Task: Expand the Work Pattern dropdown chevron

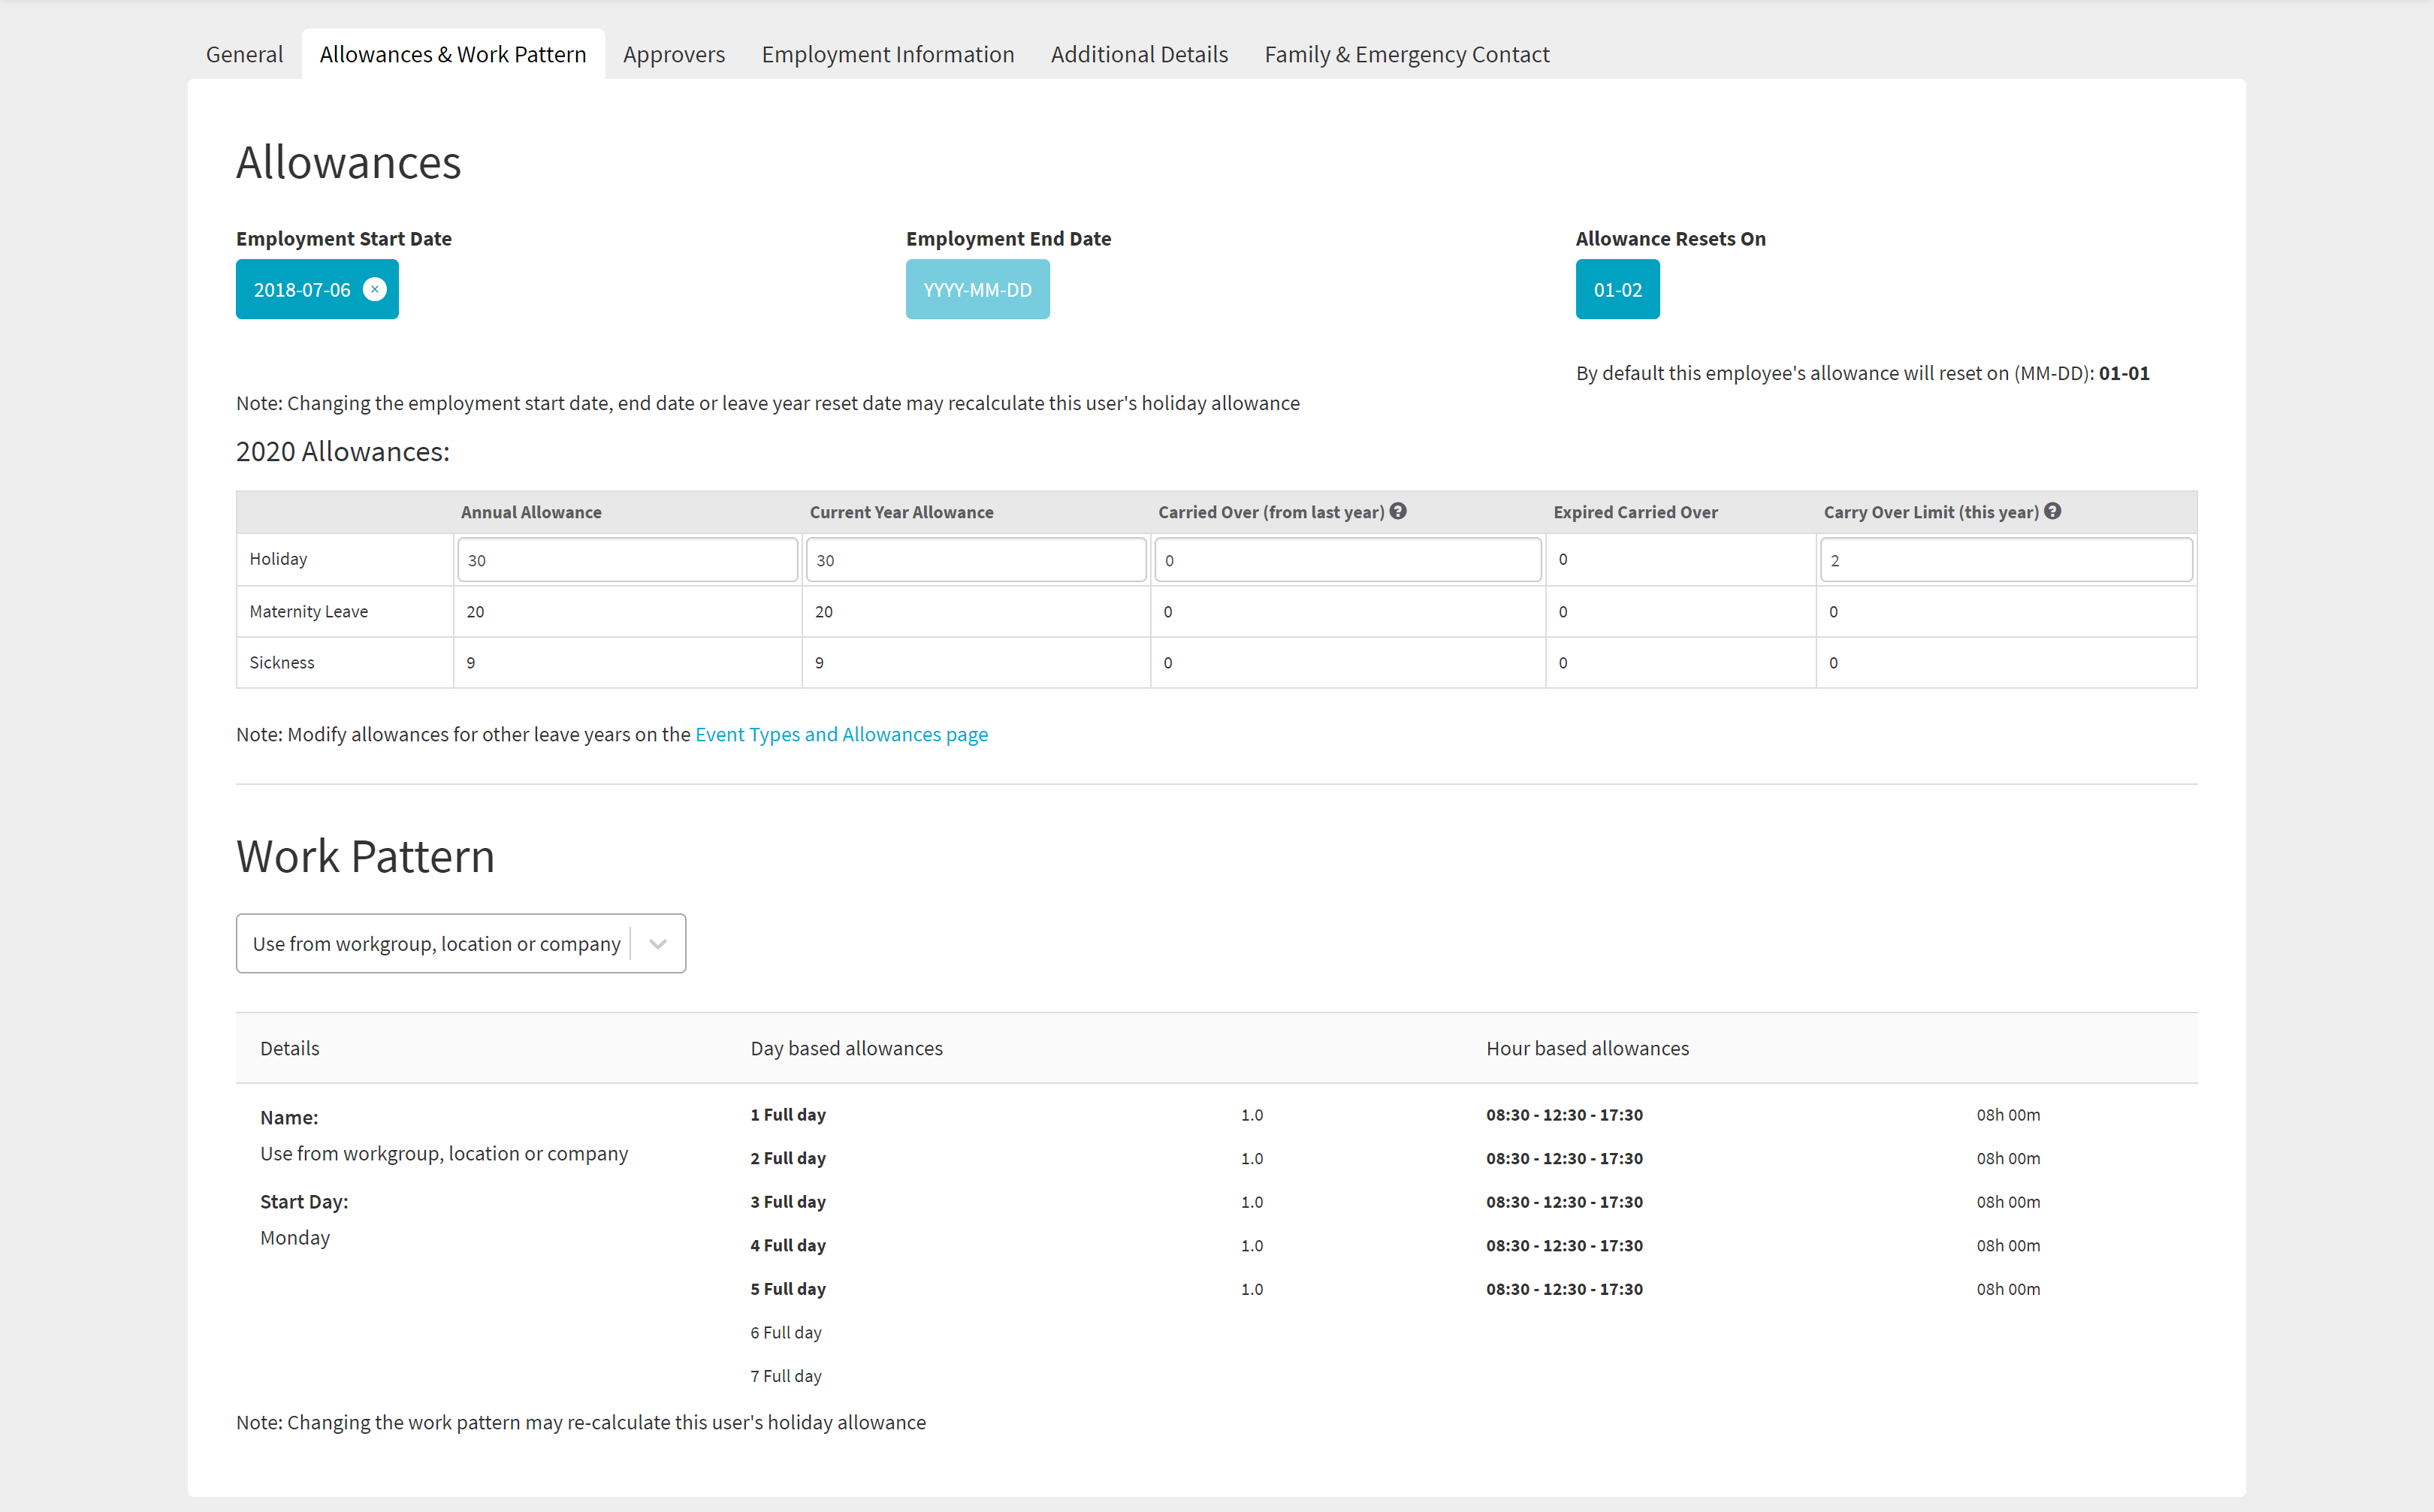Action: pos(658,943)
